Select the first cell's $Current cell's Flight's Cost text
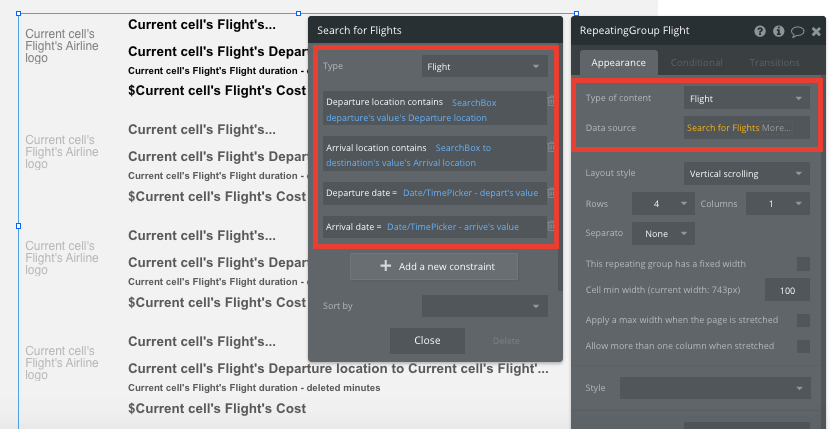This screenshot has width=830, height=429. (x=217, y=91)
